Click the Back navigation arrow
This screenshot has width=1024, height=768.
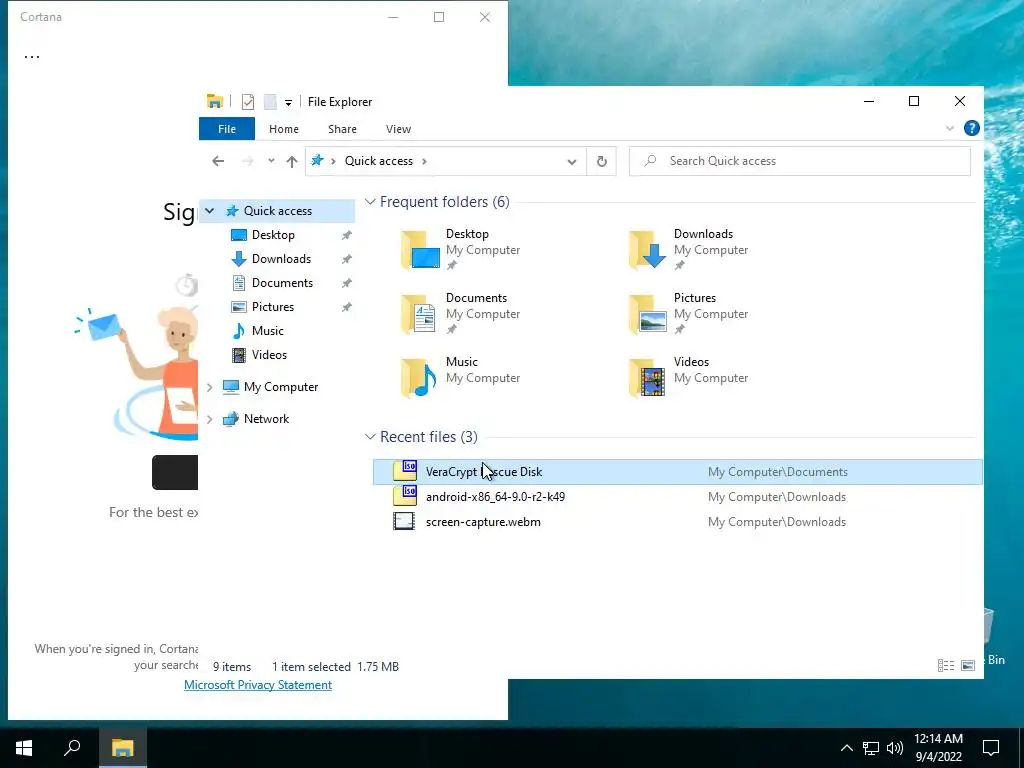pos(218,161)
